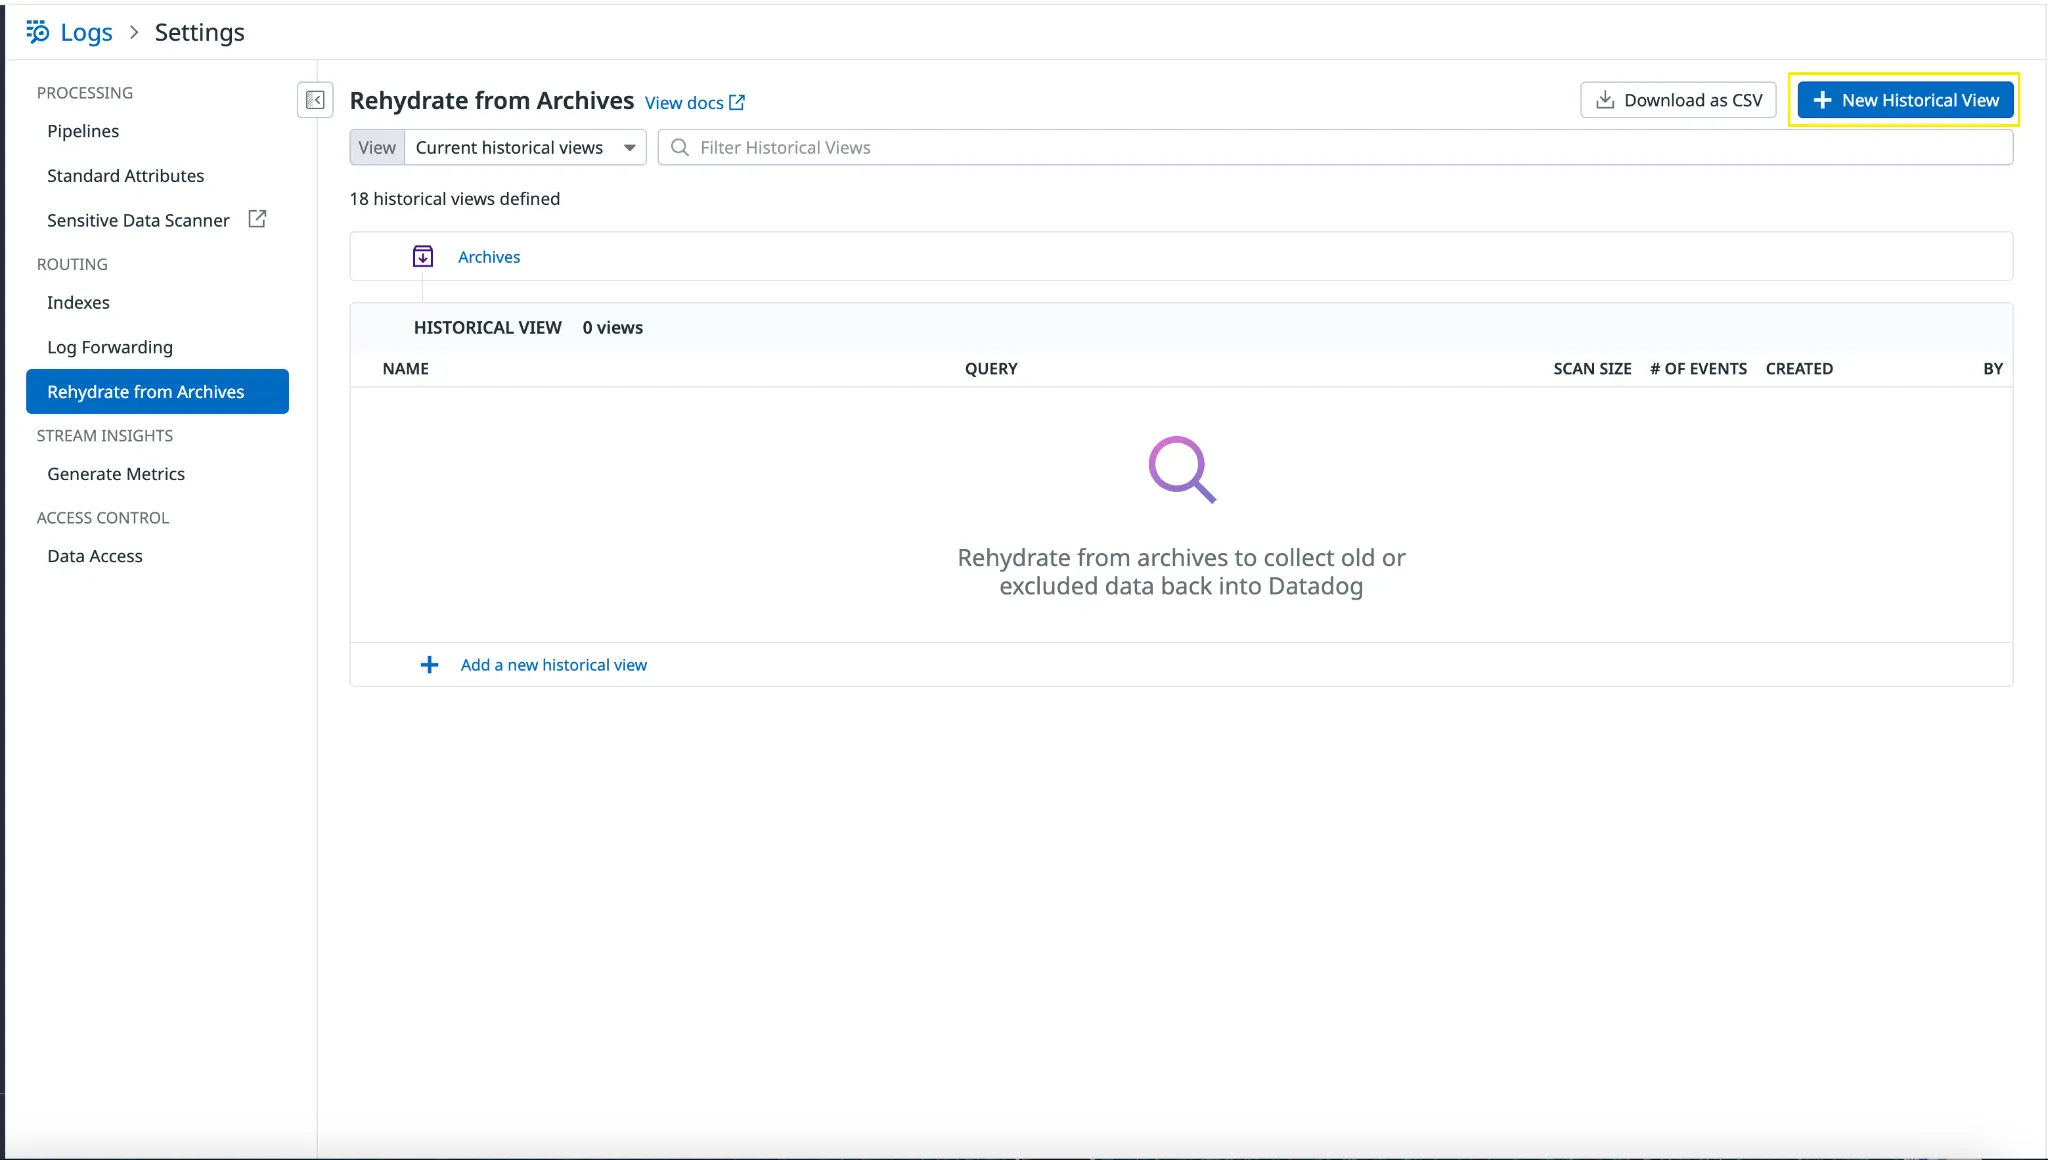The height and width of the screenshot is (1160, 2048).
Task: Click the Logs magnifier icon in breadcrumb
Action: pyautogui.click(x=38, y=32)
